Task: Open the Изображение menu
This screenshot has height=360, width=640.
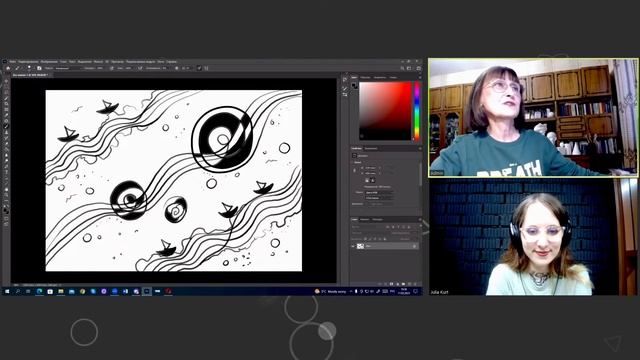Action: click(49, 62)
